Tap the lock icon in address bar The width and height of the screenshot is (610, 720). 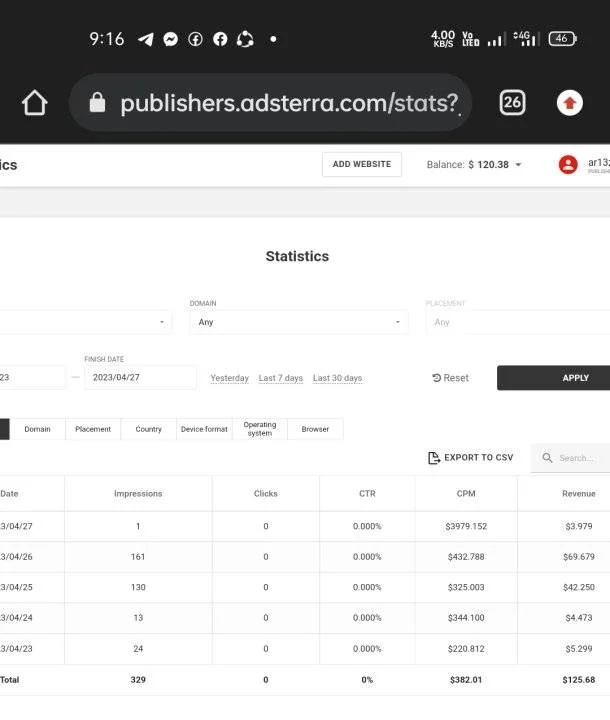click(x=97, y=102)
